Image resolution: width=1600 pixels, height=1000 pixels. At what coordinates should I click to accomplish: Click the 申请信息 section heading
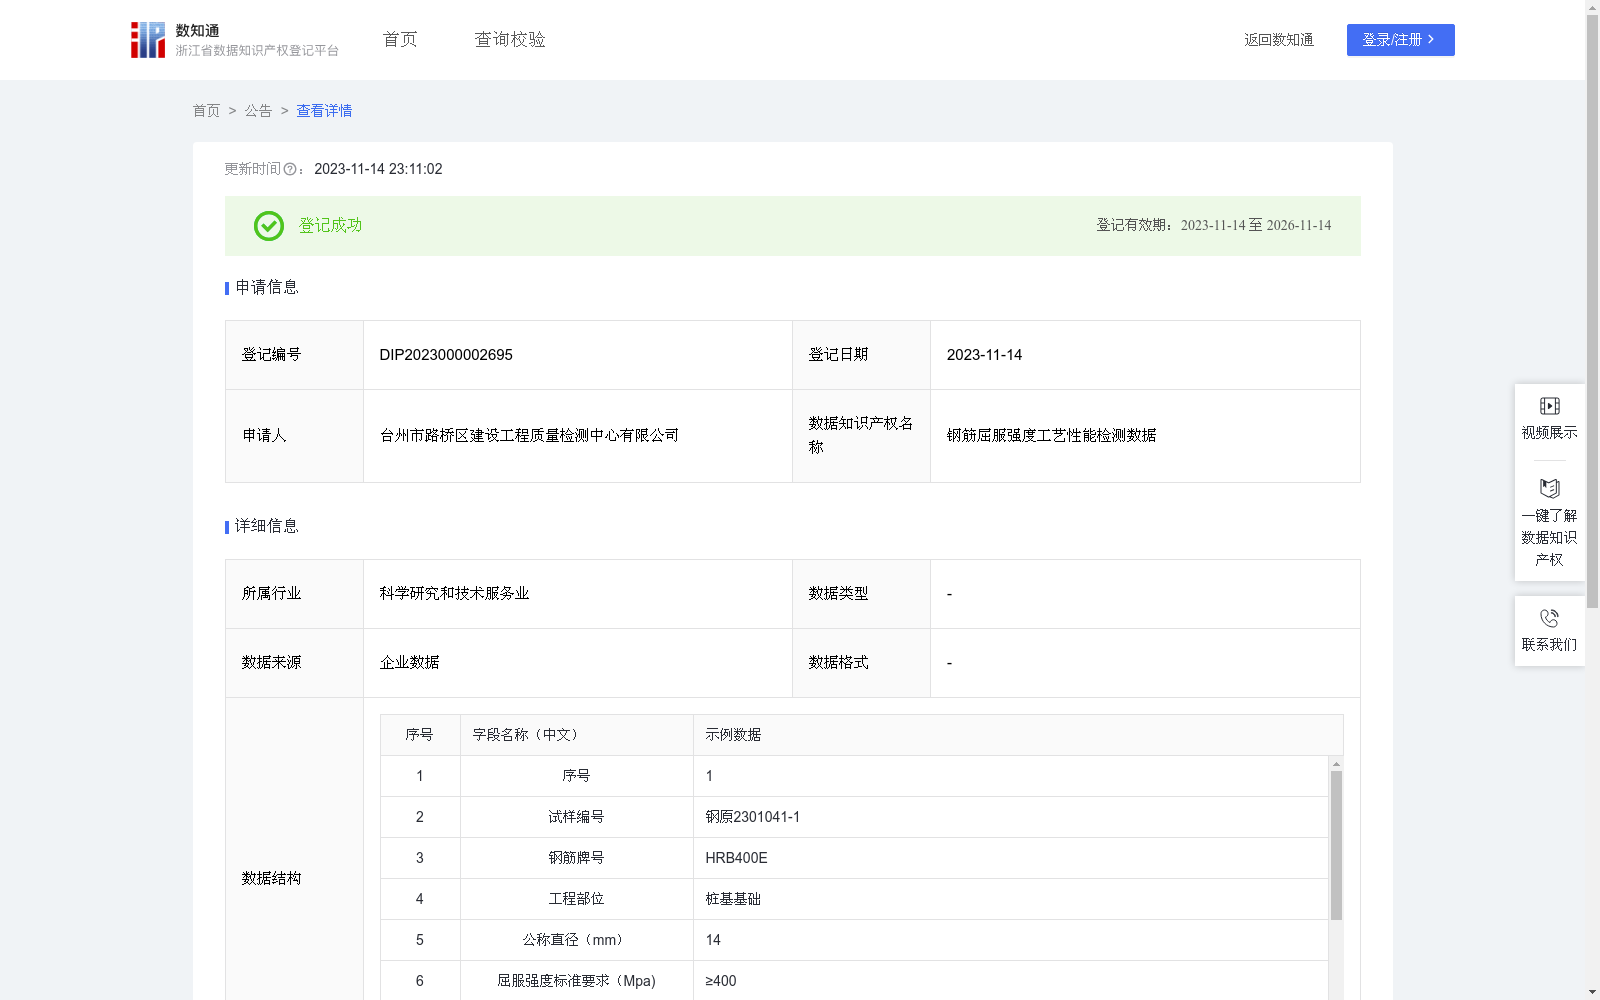click(x=266, y=287)
